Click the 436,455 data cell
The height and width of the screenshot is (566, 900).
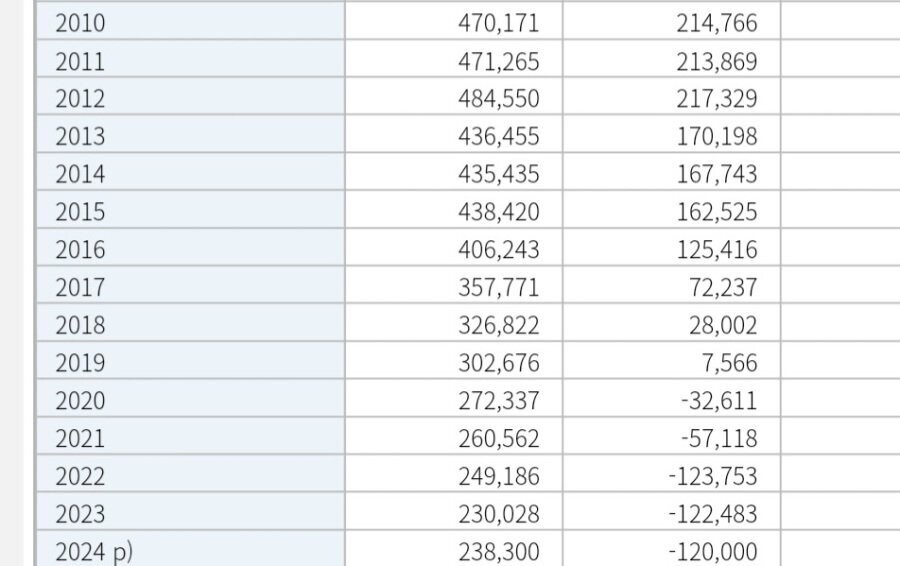pyautogui.click(x=453, y=134)
